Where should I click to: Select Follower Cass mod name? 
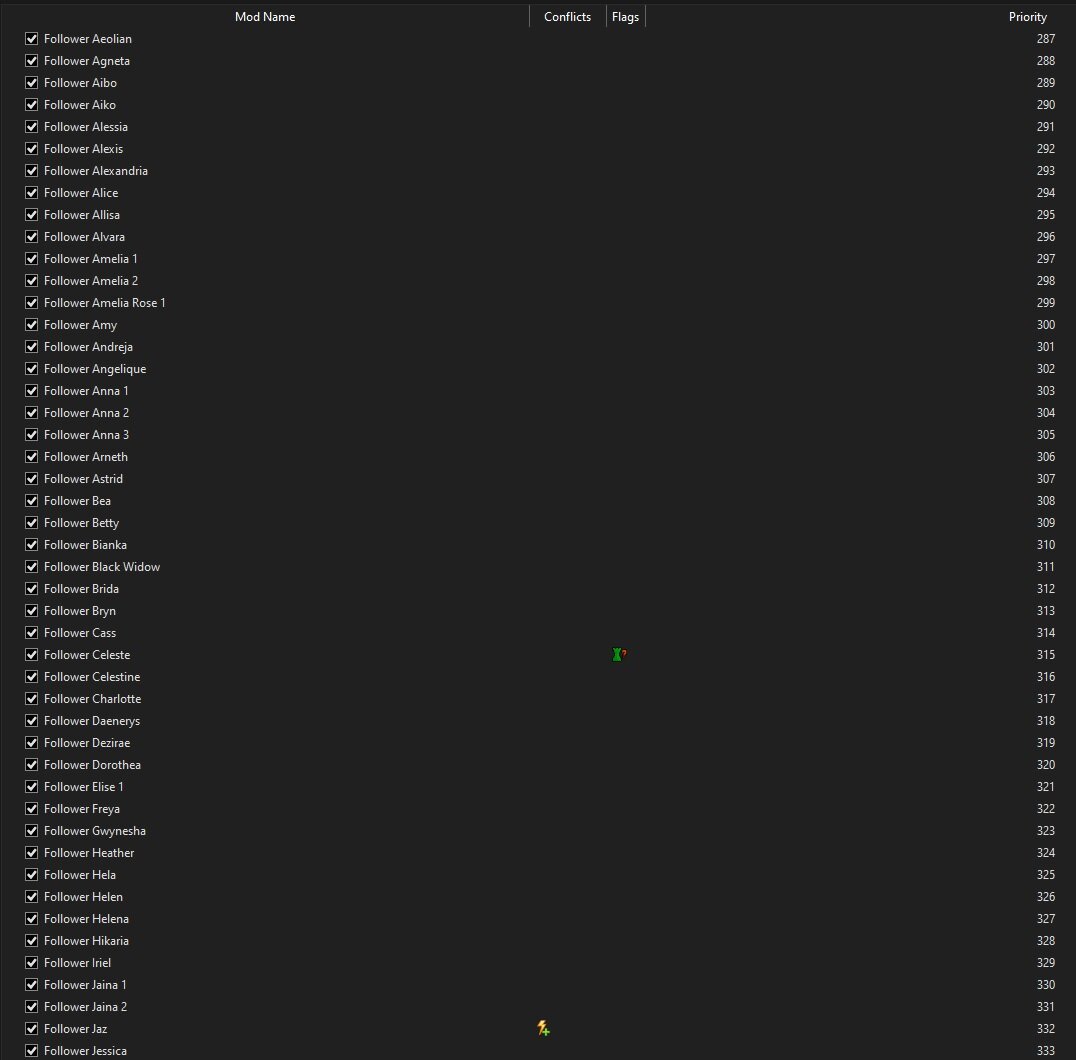coord(80,633)
